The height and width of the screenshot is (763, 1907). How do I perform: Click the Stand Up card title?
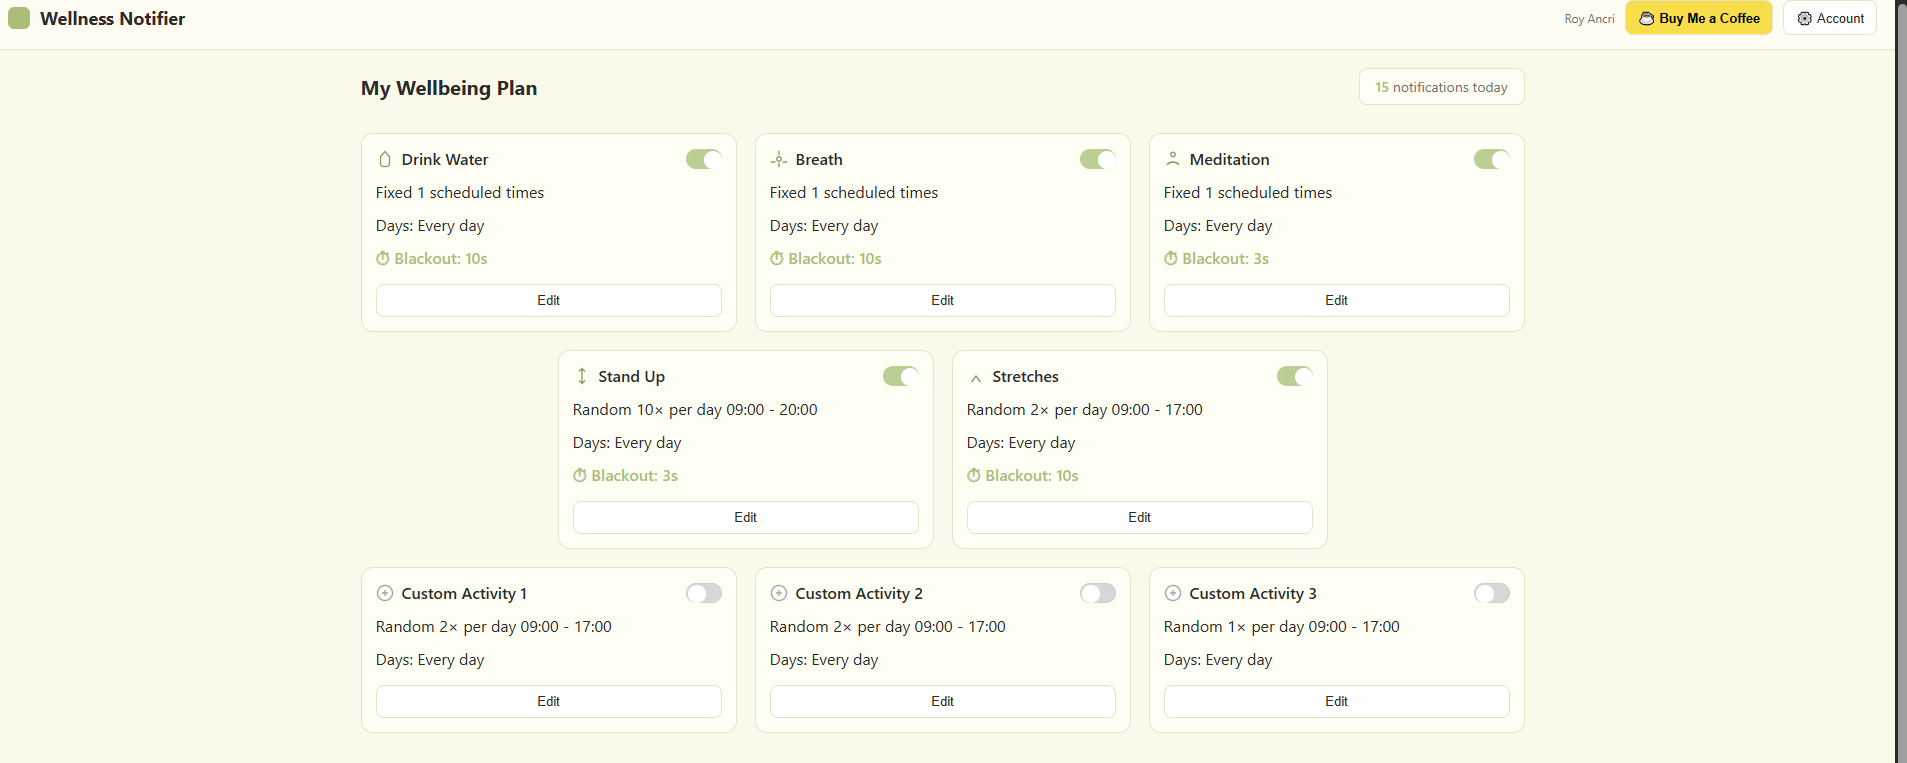click(632, 376)
